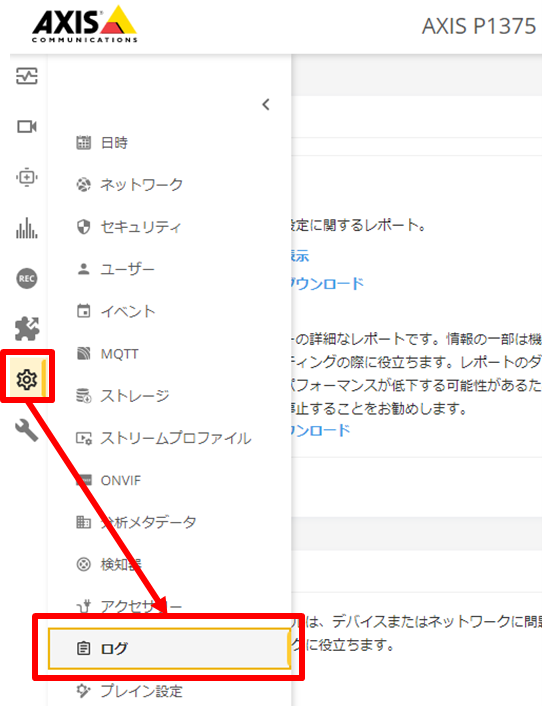Viewport: 542px width, 706px height.
Task: Open the Apps puzzle piece icon
Action: [27, 328]
